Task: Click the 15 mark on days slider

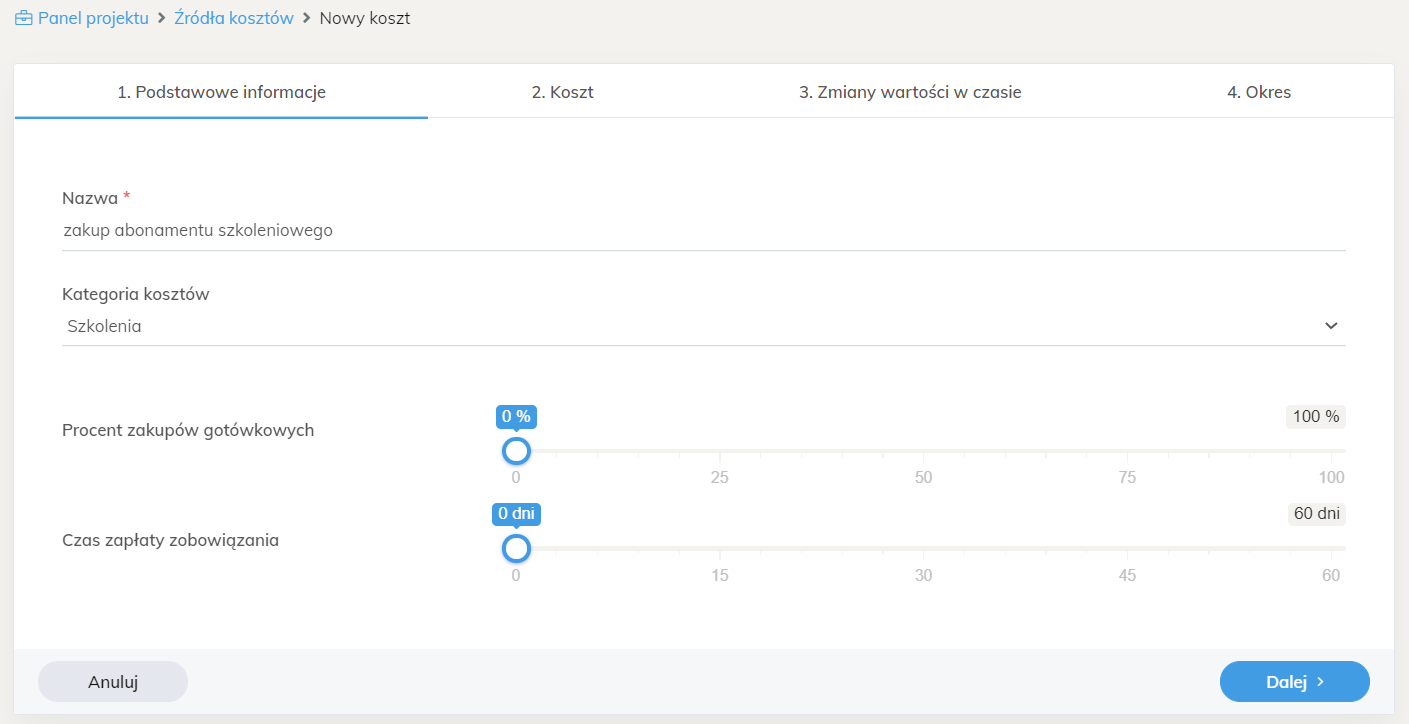Action: click(x=720, y=575)
